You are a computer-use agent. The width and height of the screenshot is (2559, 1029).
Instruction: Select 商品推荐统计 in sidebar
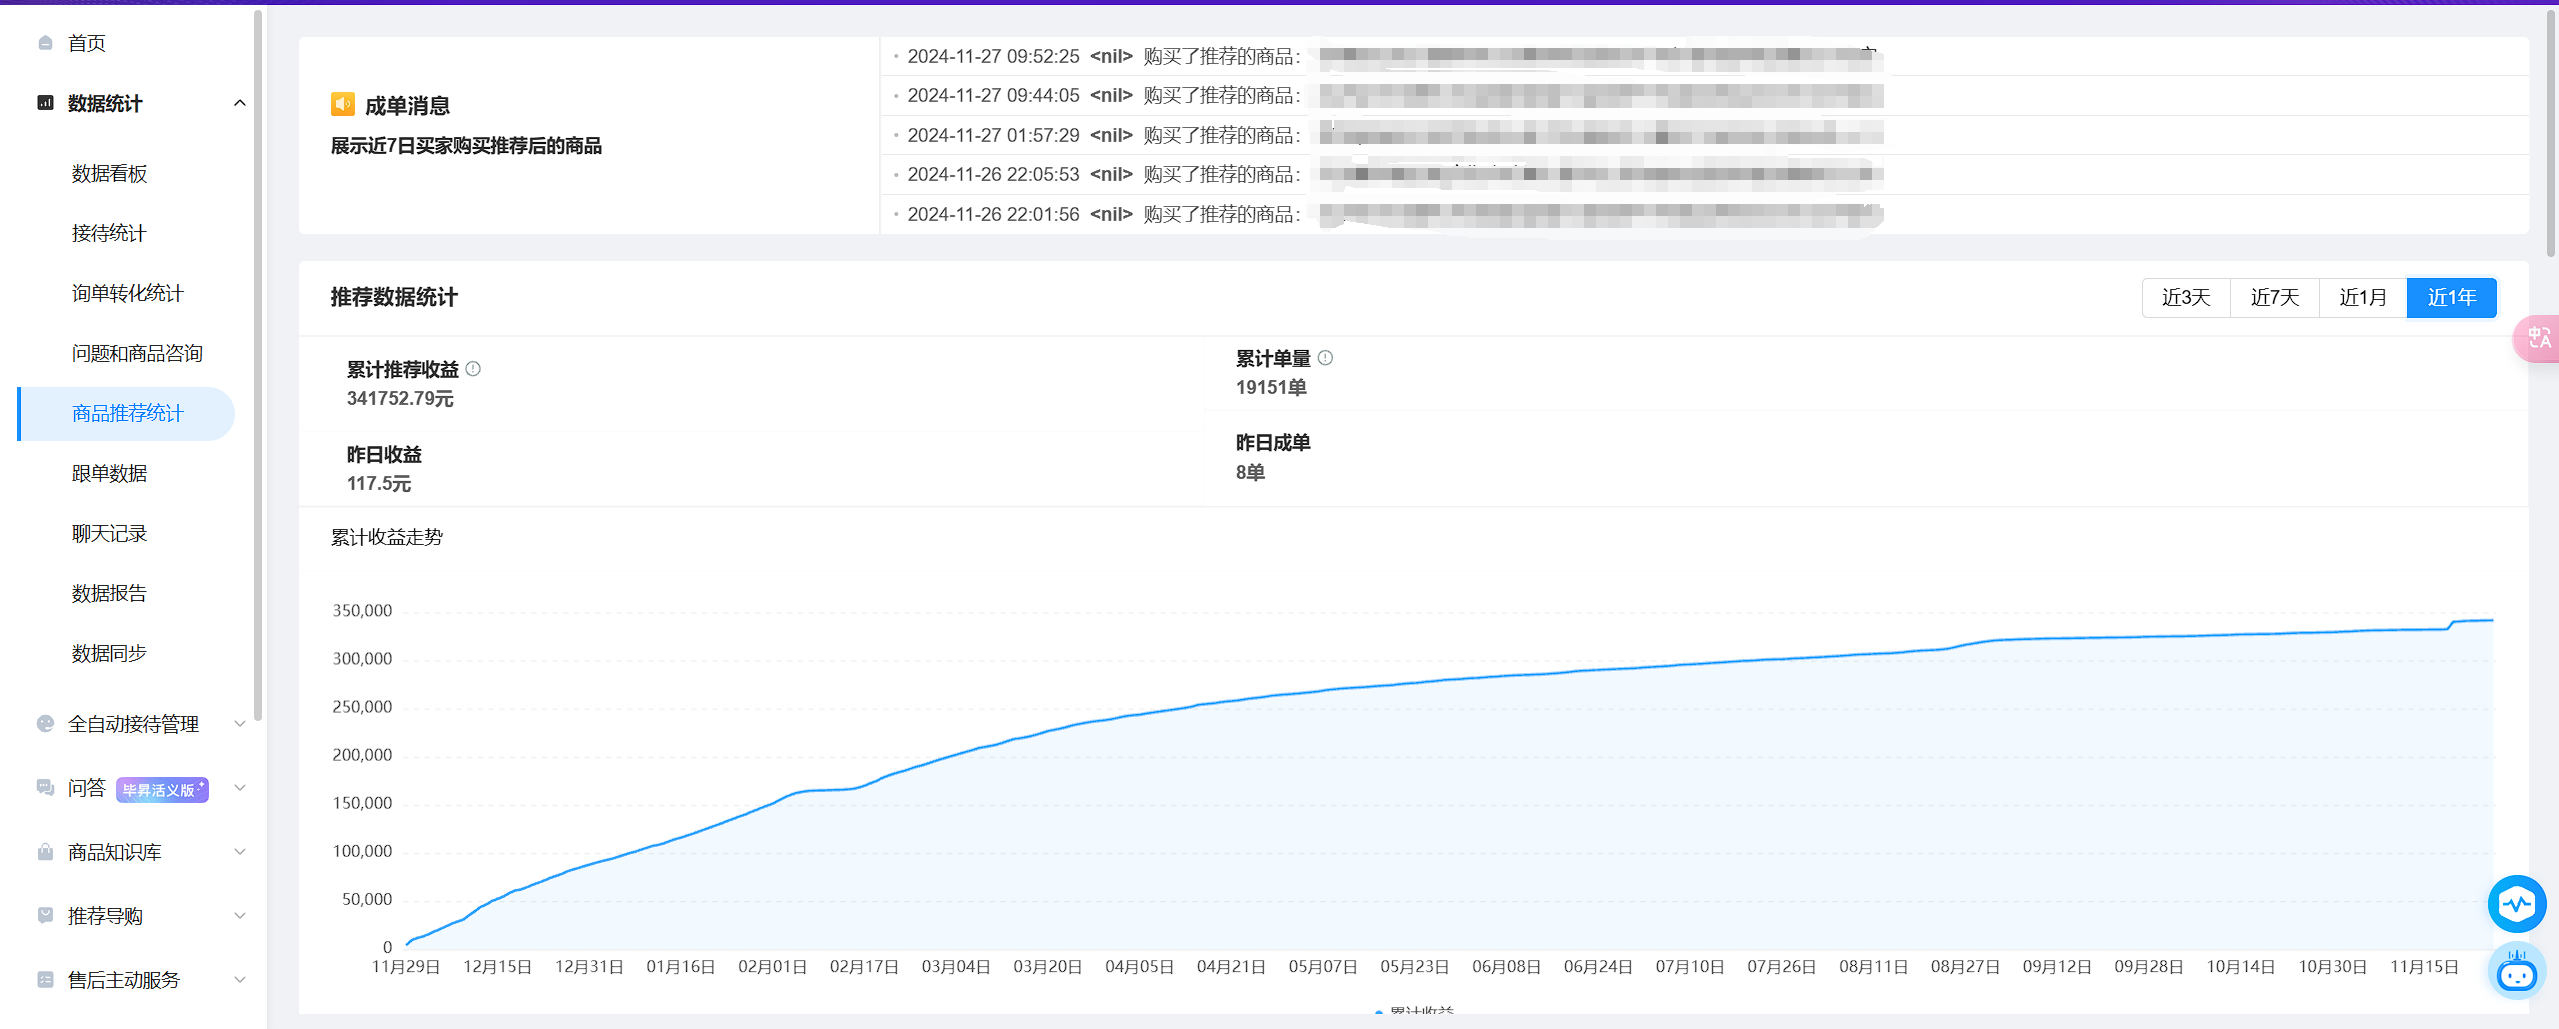pos(127,413)
